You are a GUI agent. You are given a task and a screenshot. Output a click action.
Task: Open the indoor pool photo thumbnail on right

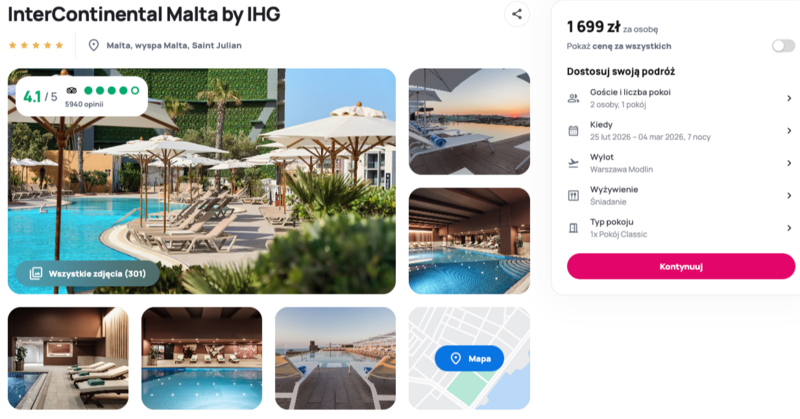tap(469, 241)
